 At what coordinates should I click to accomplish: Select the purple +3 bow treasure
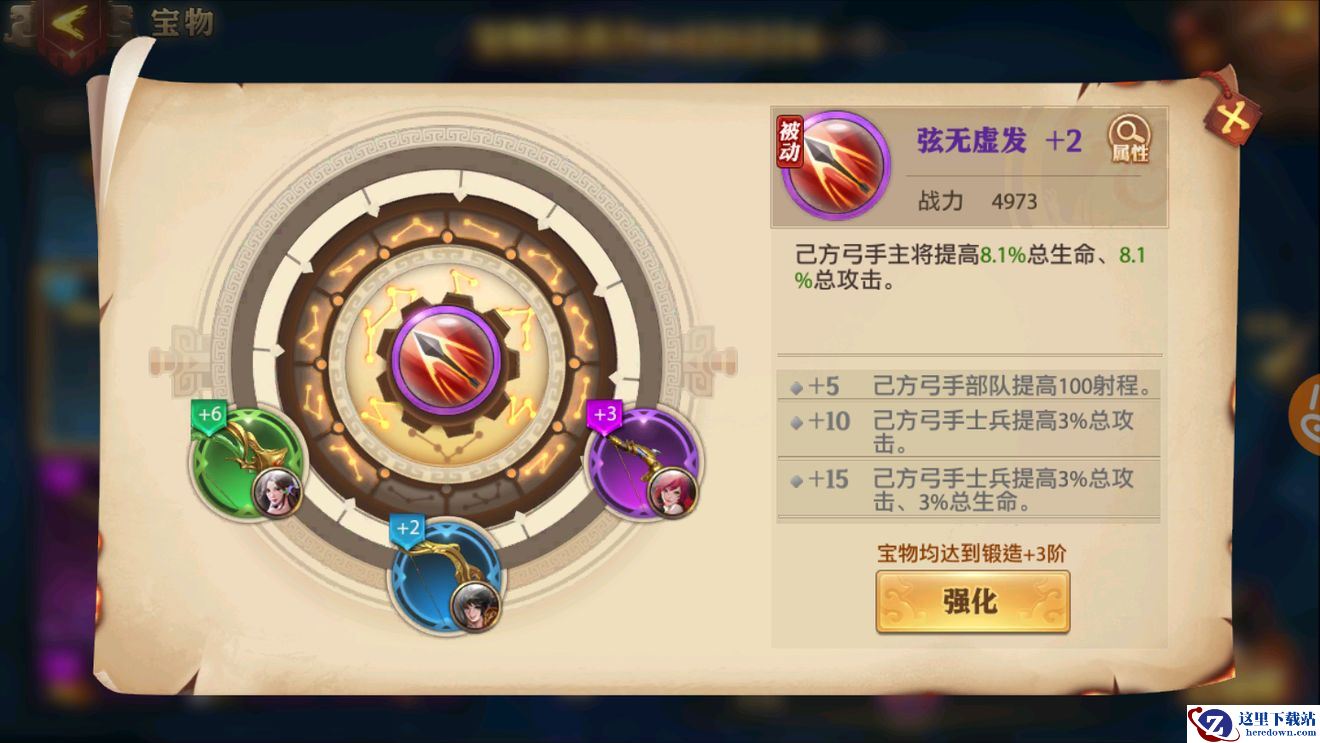point(643,460)
